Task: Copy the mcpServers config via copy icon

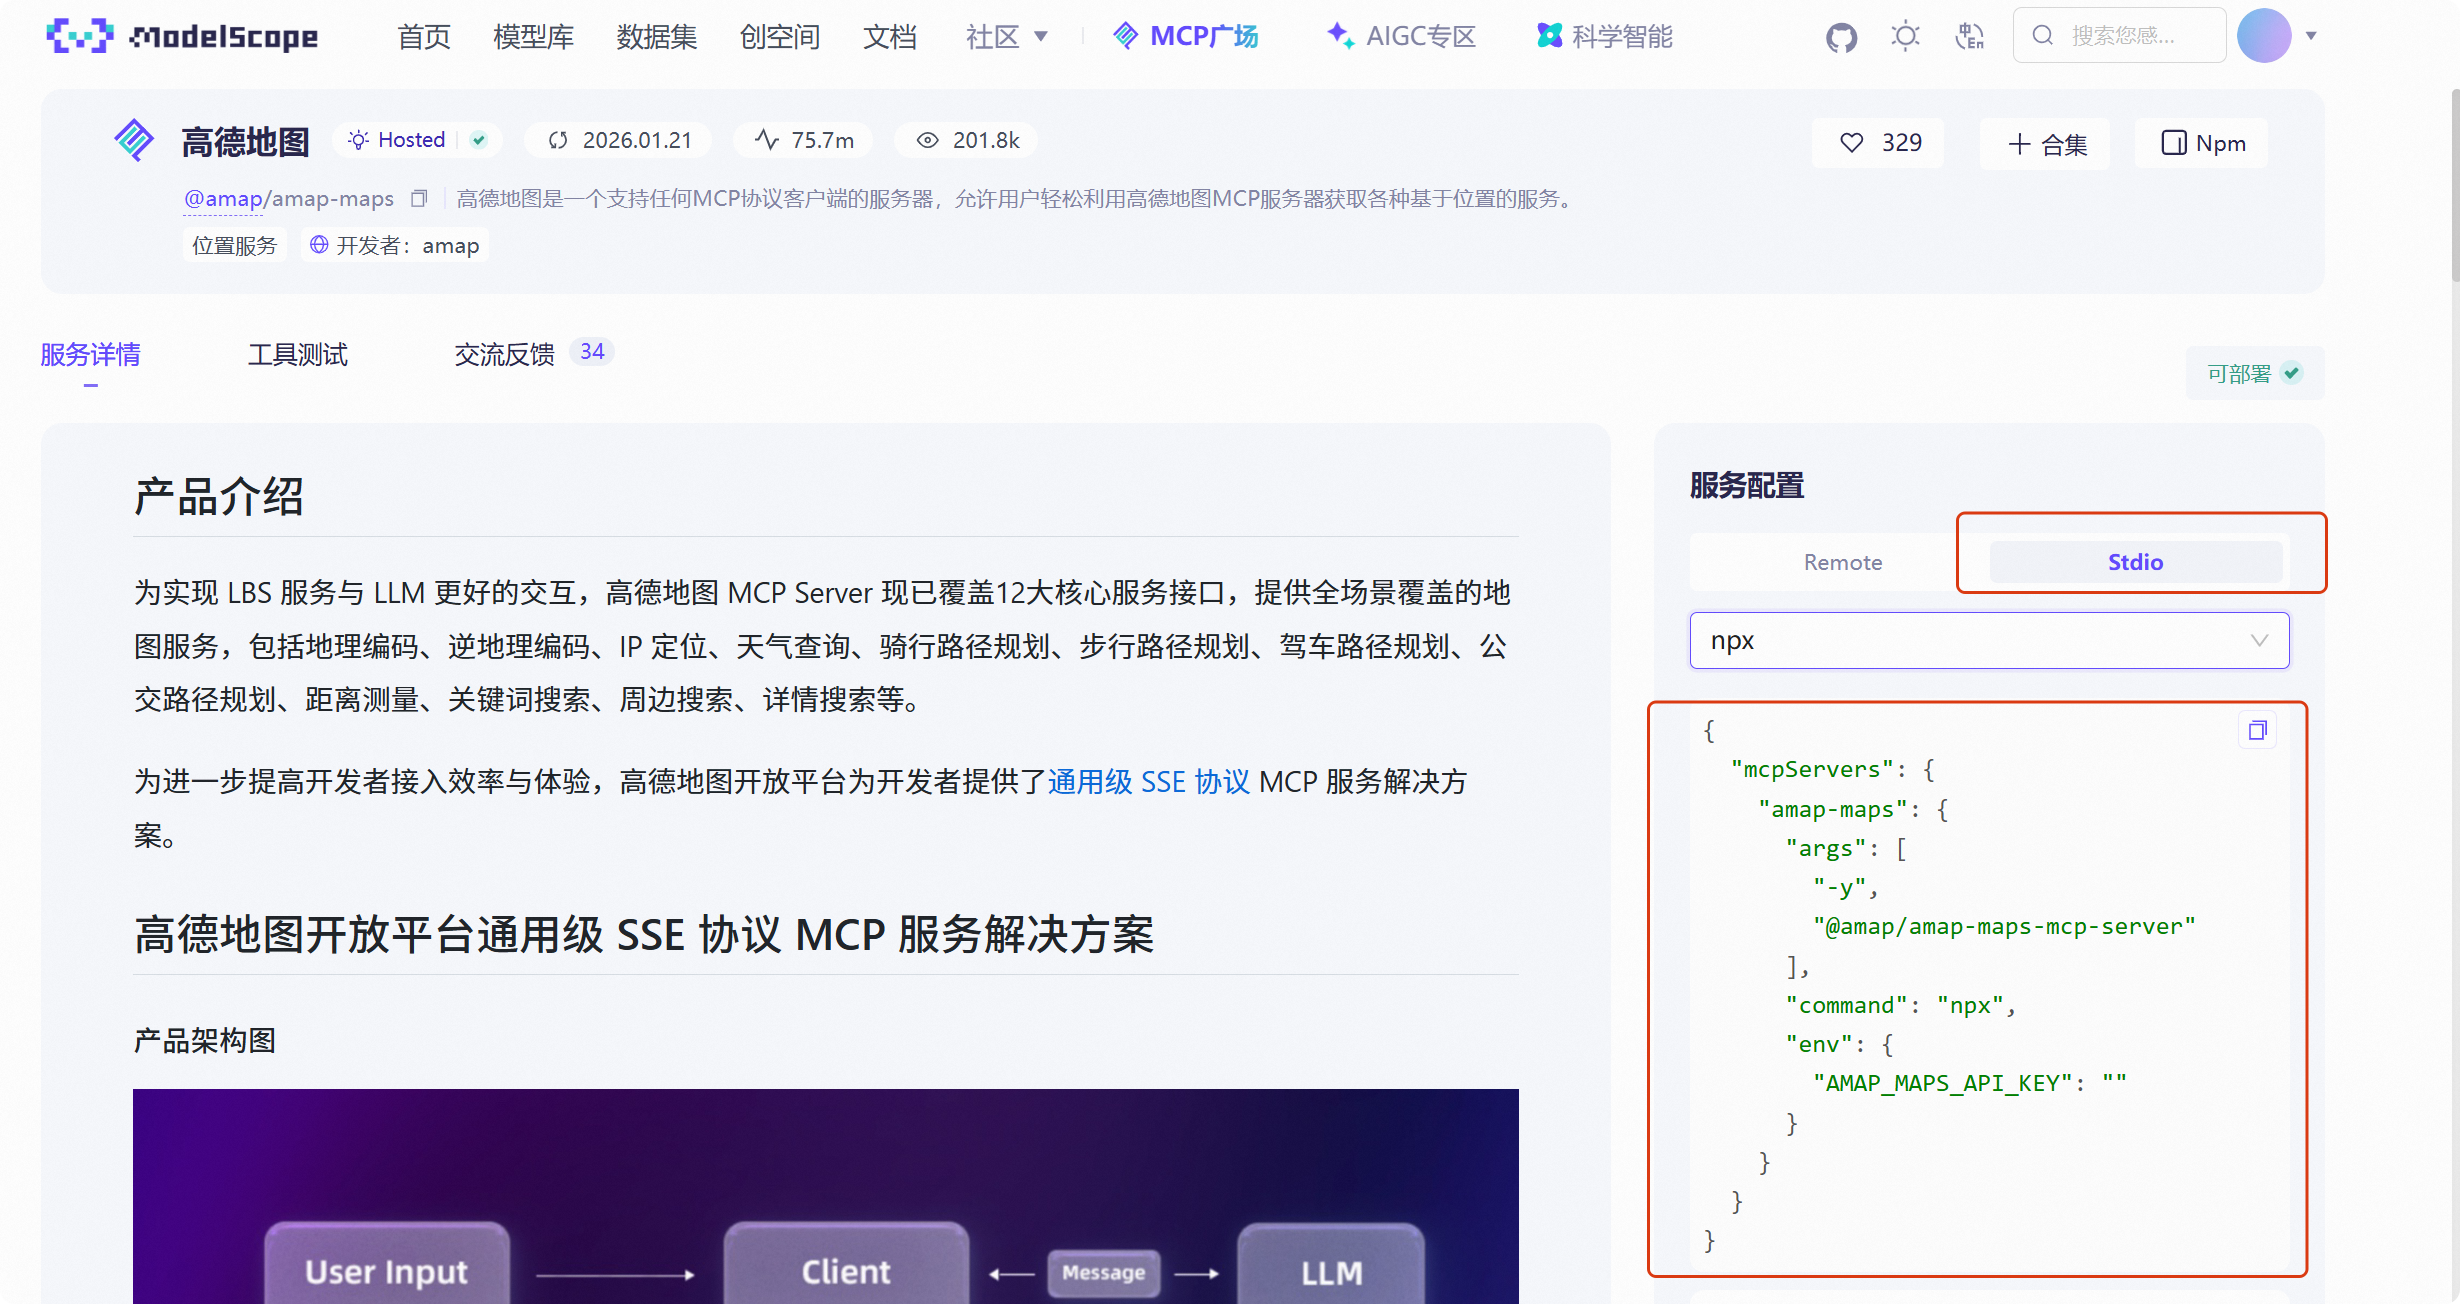Action: 2257,729
